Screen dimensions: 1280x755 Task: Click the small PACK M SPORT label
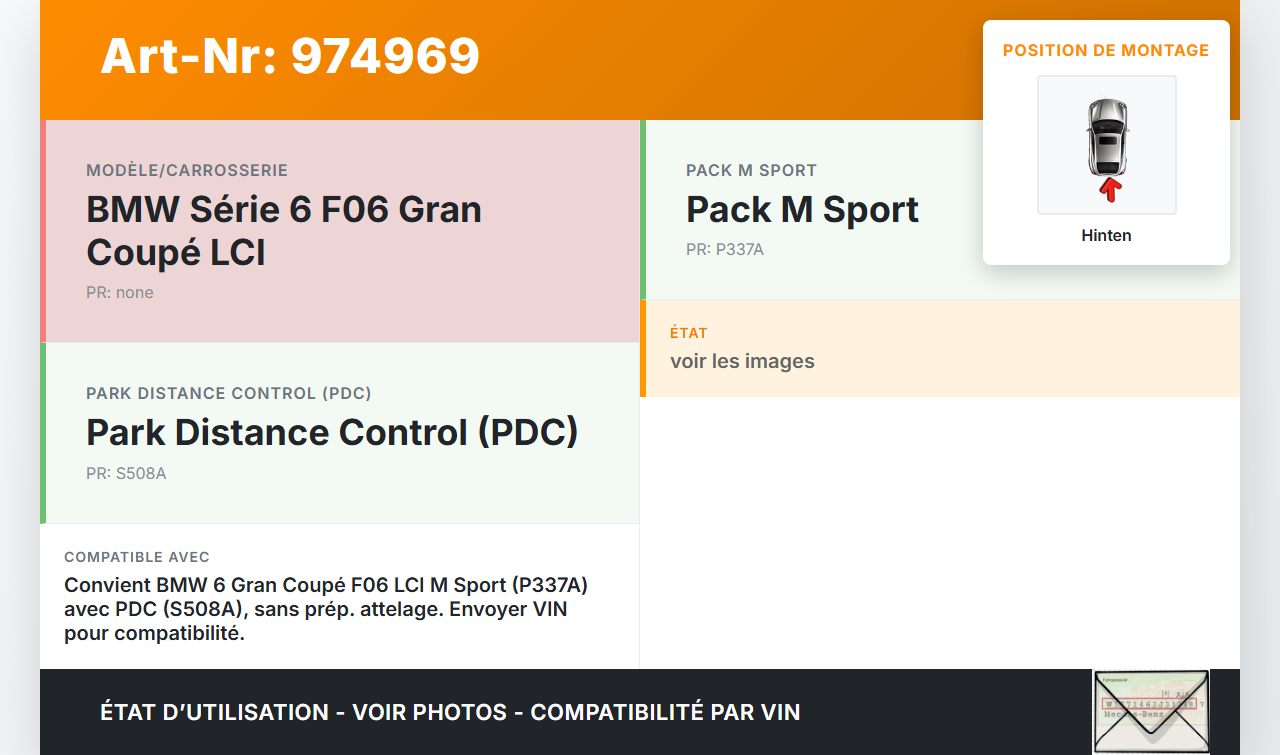click(751, 171)
